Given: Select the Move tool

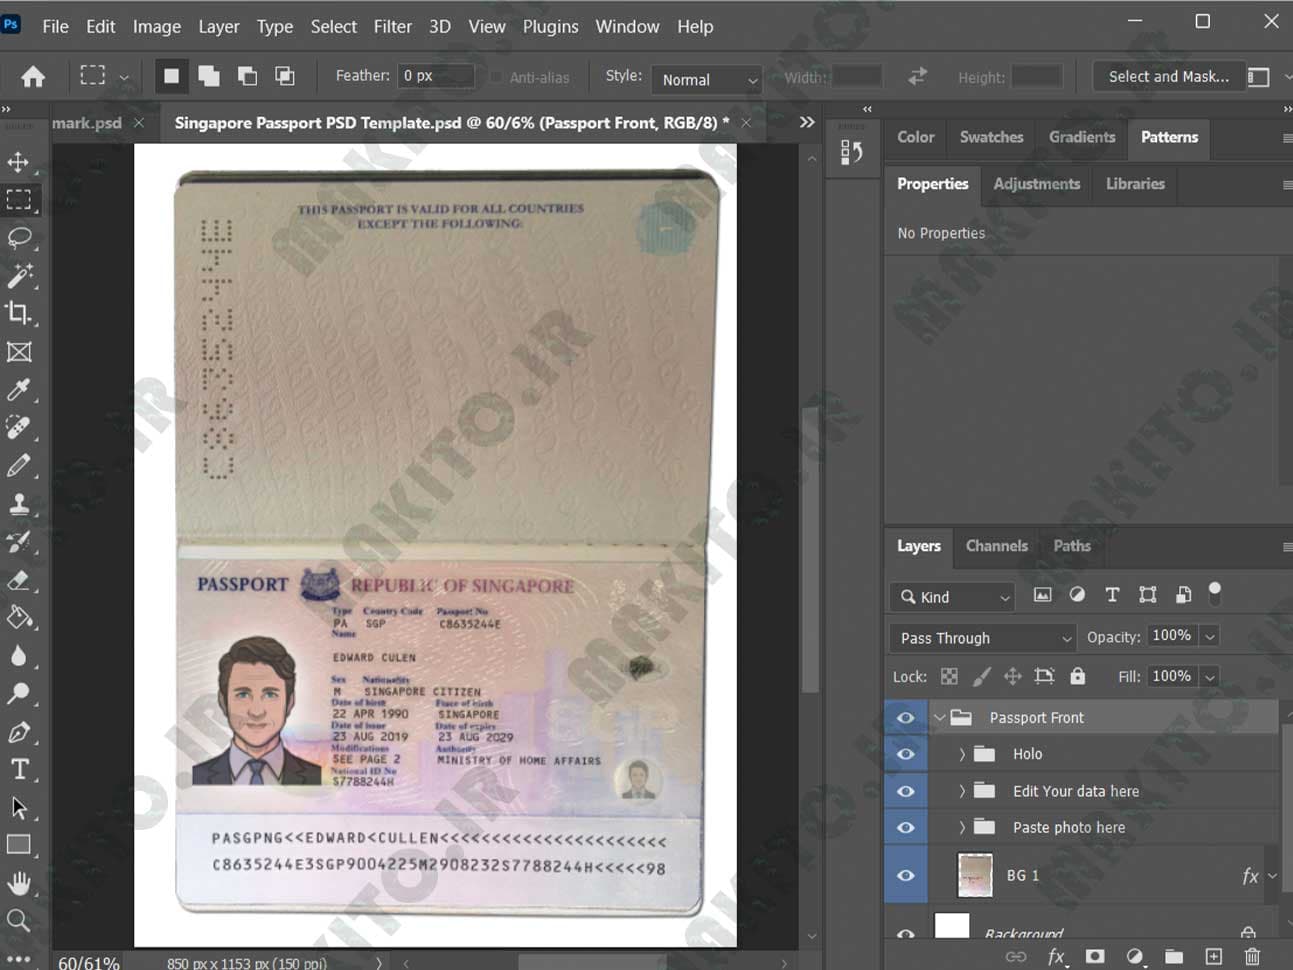Looking at the screenshot, I should pyautogui.click(x=18, y=162).
